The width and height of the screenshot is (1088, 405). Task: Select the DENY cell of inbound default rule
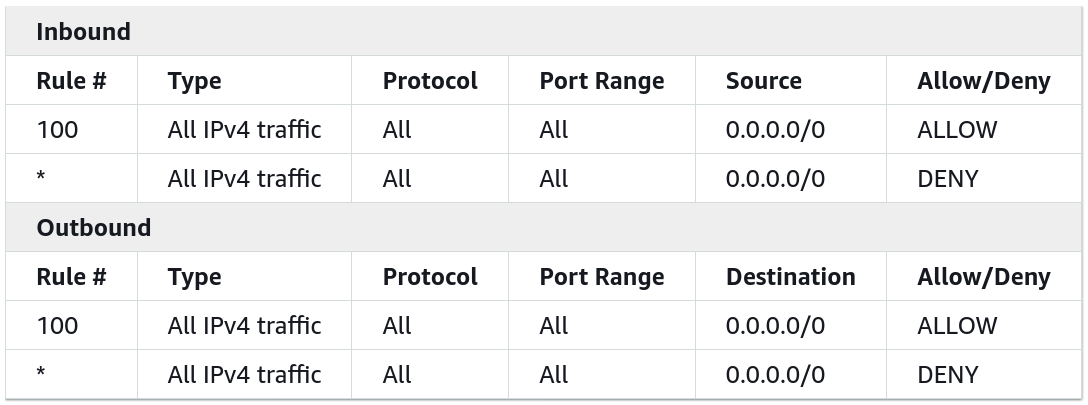(947, 179)
